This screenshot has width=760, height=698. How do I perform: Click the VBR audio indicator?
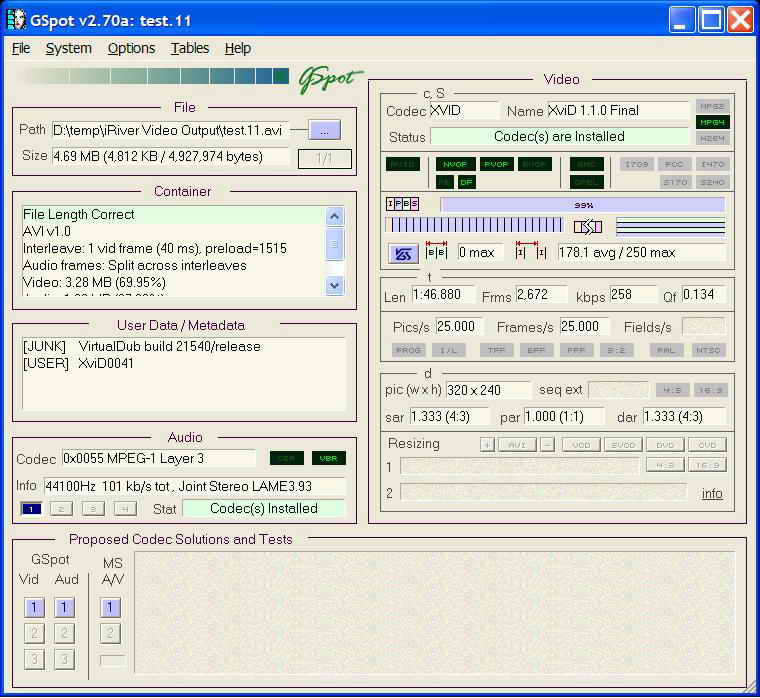[328, 458]
